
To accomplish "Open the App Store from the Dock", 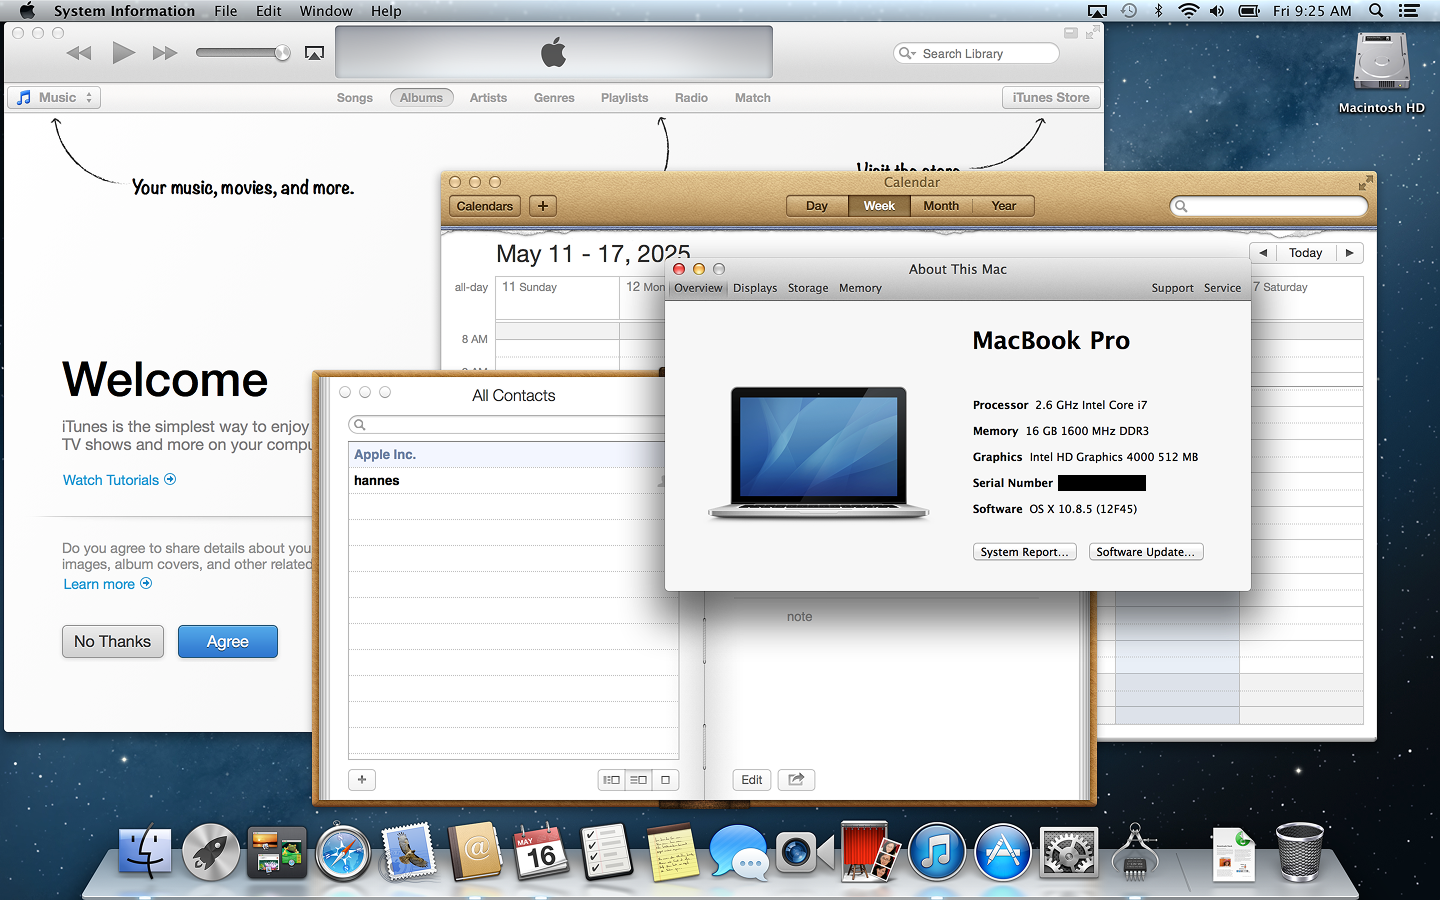I will (1002, 853).
